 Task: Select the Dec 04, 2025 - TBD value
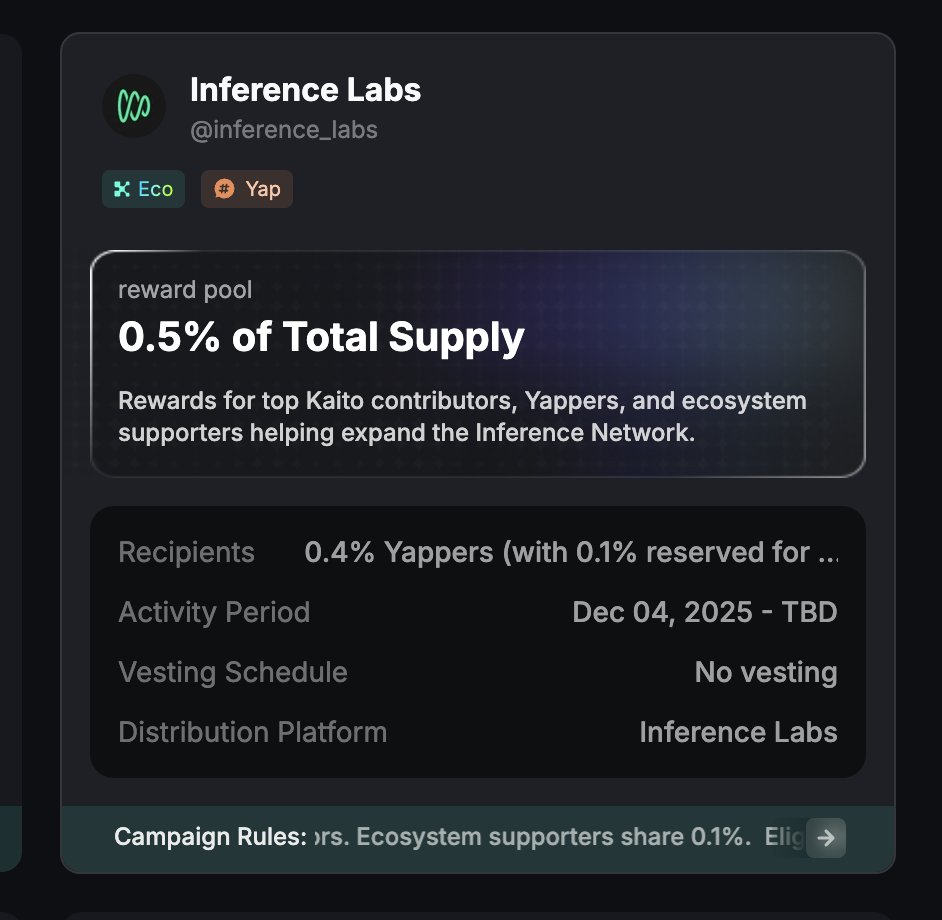pyautogui.click(x=705, y=612)
